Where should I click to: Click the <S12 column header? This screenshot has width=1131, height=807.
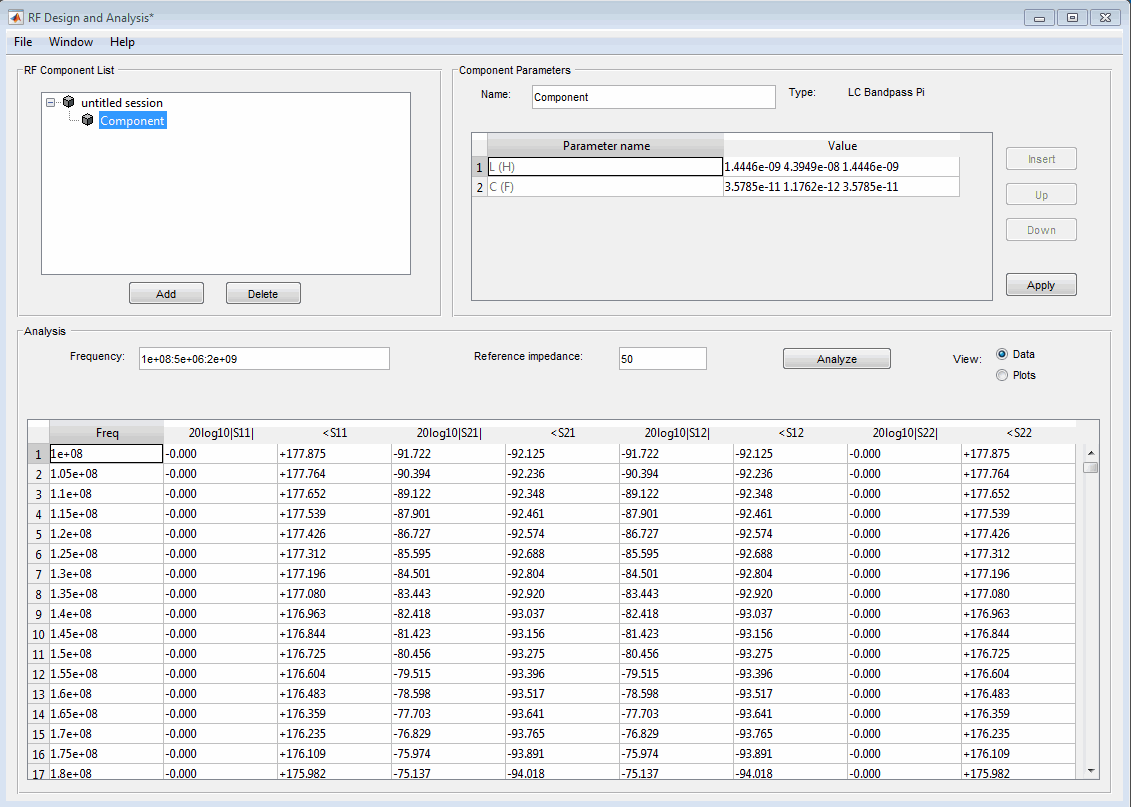click(791, 433)
